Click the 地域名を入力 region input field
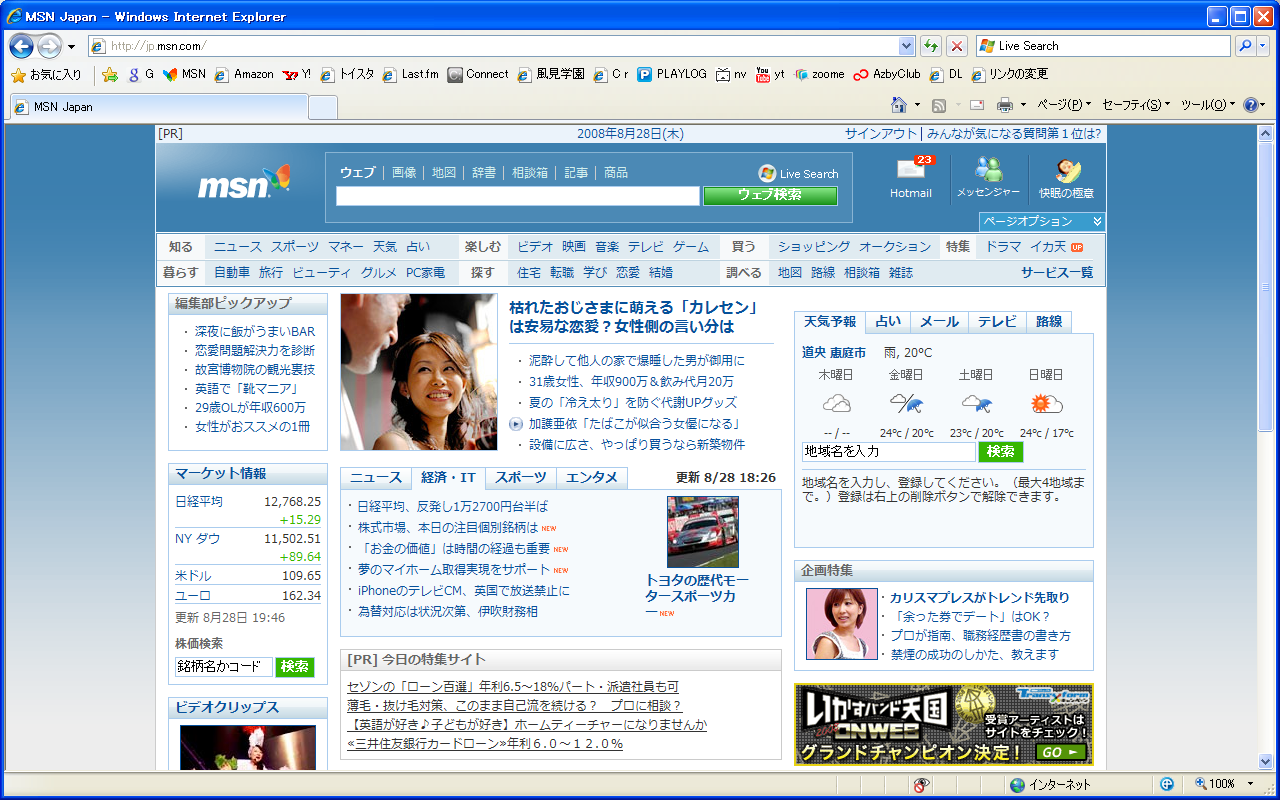 coord(888,452)
